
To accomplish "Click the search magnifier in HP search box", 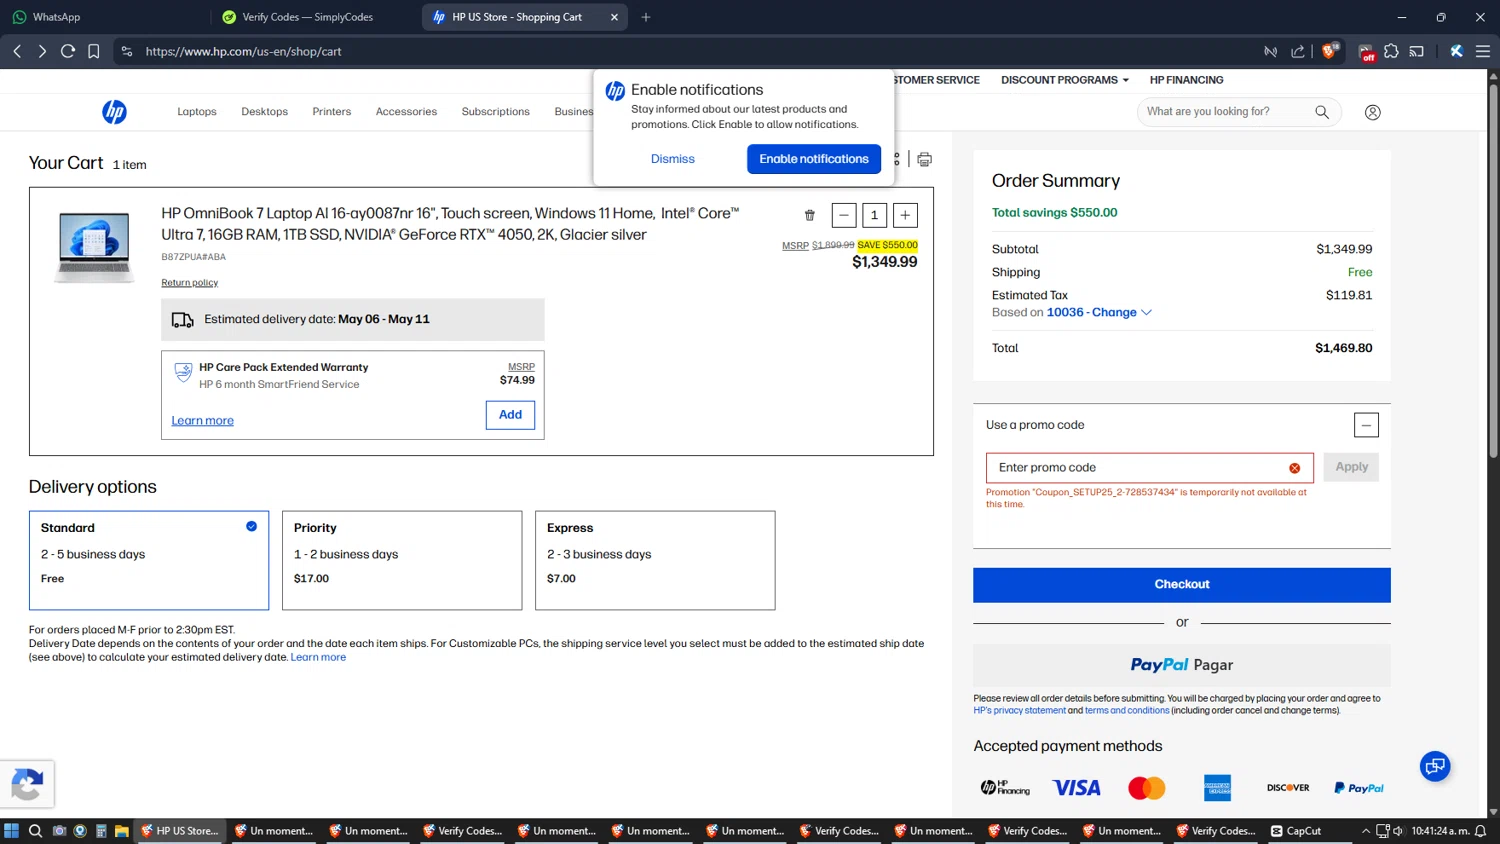I will click(1322, 112).
